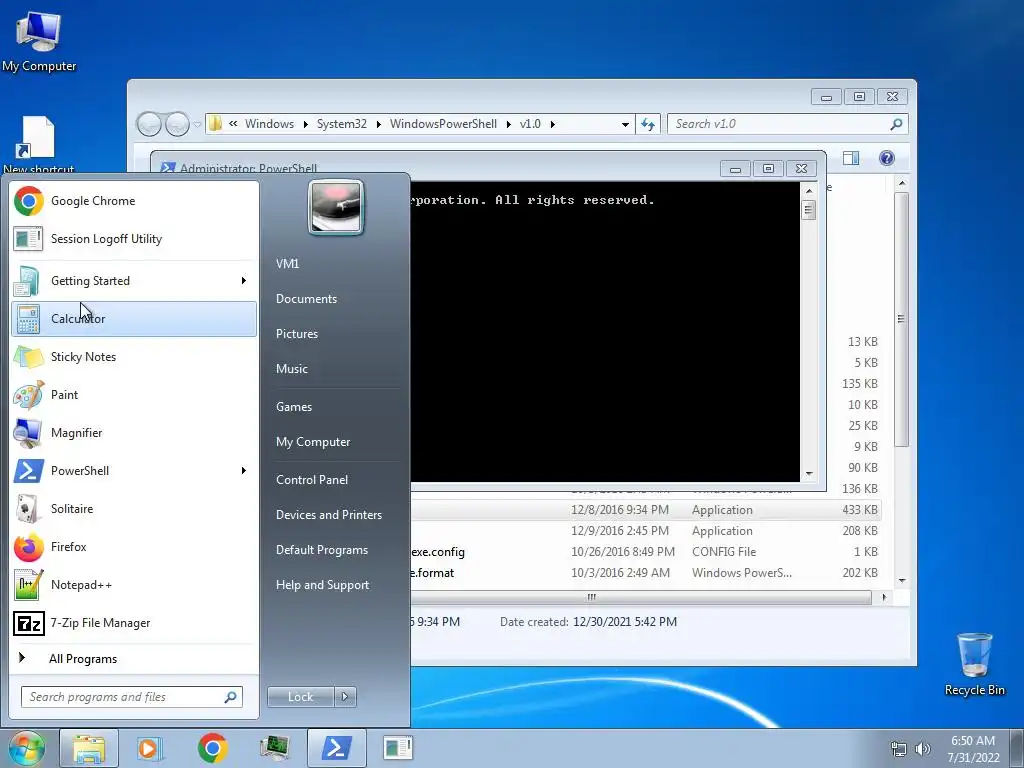The width and height of the screenshot is (1024, 768).
Task: Click WindowsPowerShell breadcrumb in address bar
Action: (x=443, y=124)
